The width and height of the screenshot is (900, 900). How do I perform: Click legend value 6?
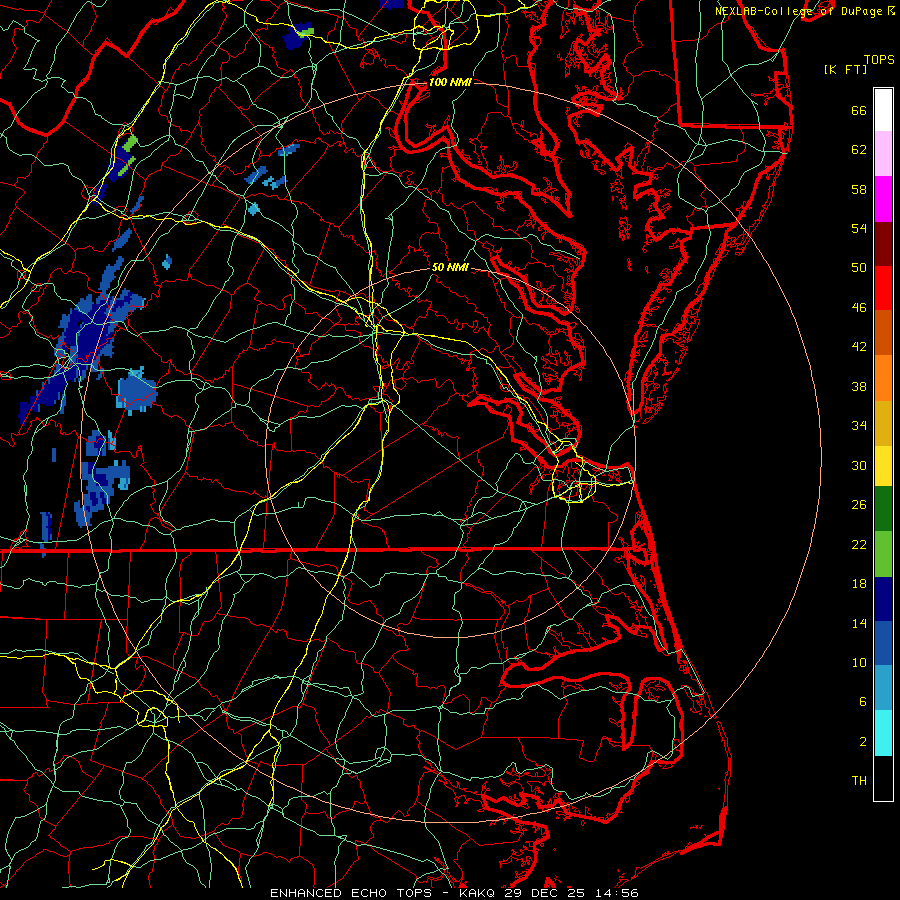(863, 701)
